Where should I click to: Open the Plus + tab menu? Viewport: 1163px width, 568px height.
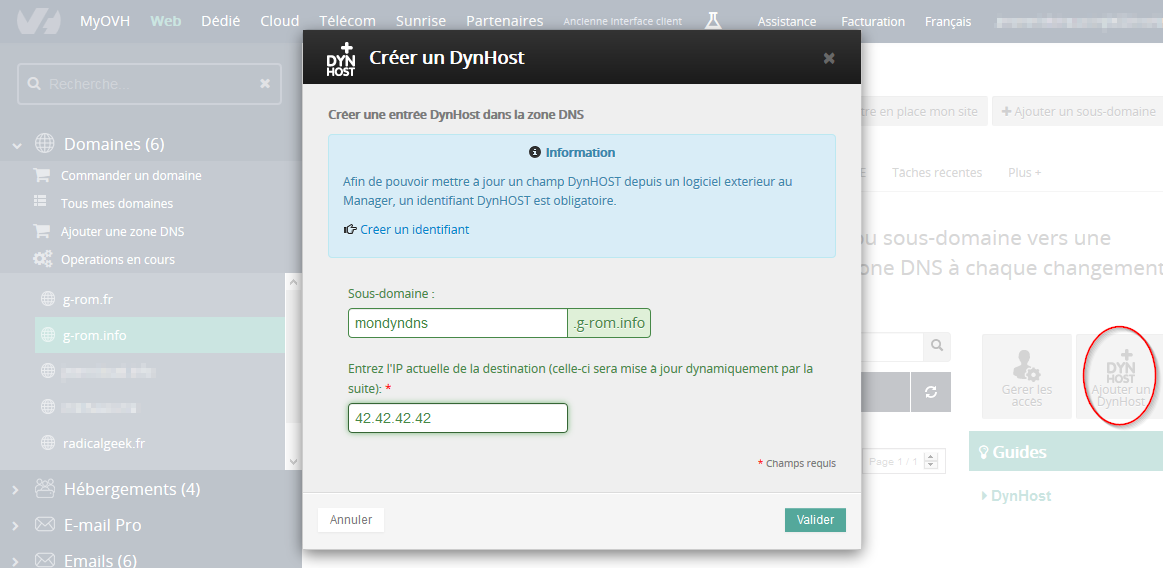click(x=1024, y=172)
